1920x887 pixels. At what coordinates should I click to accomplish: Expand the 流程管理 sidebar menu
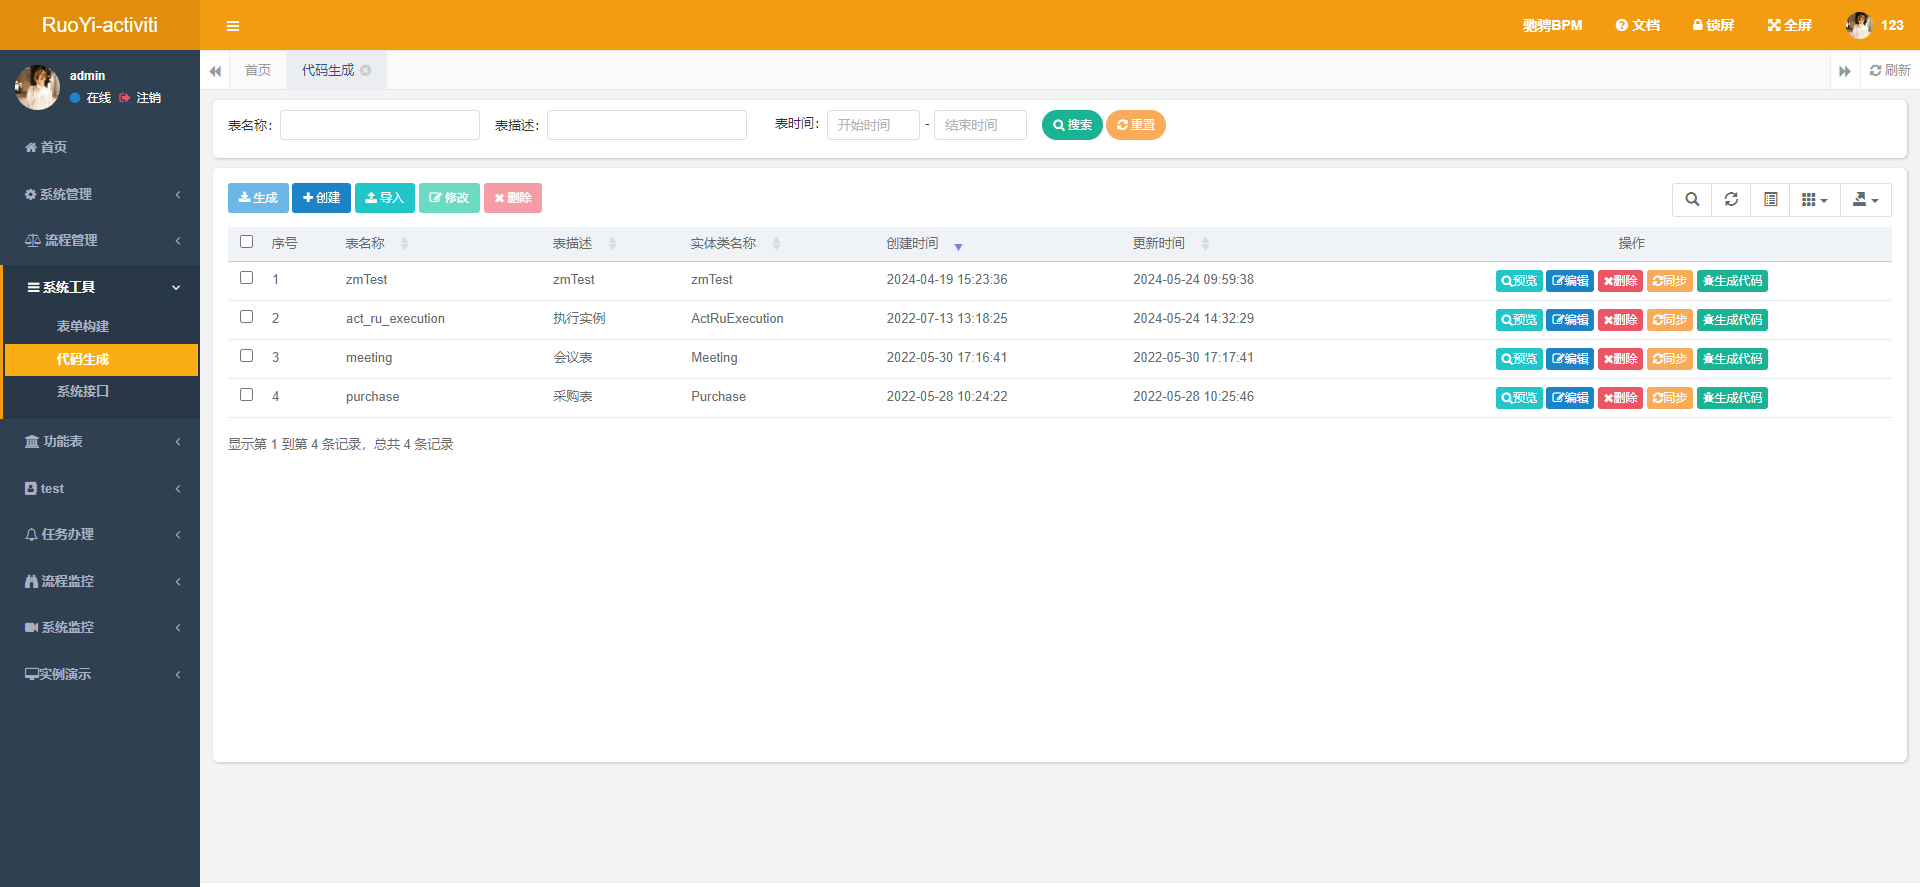coord(100,240)
